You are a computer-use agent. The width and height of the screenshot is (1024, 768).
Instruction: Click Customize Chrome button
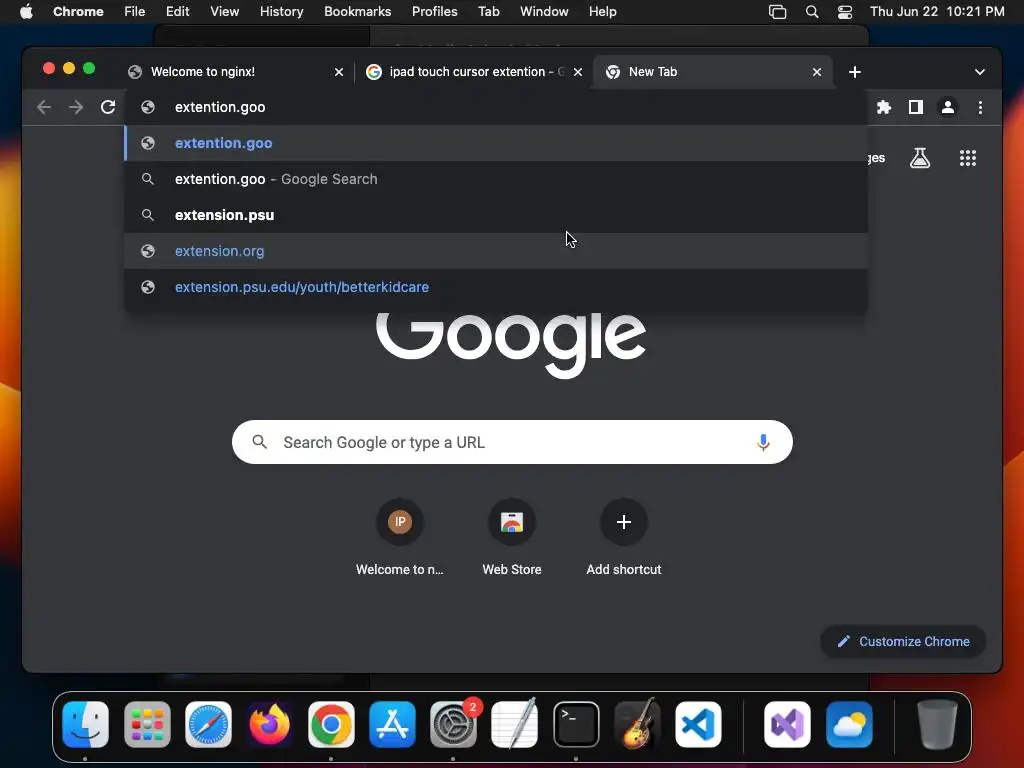[903, 641]
